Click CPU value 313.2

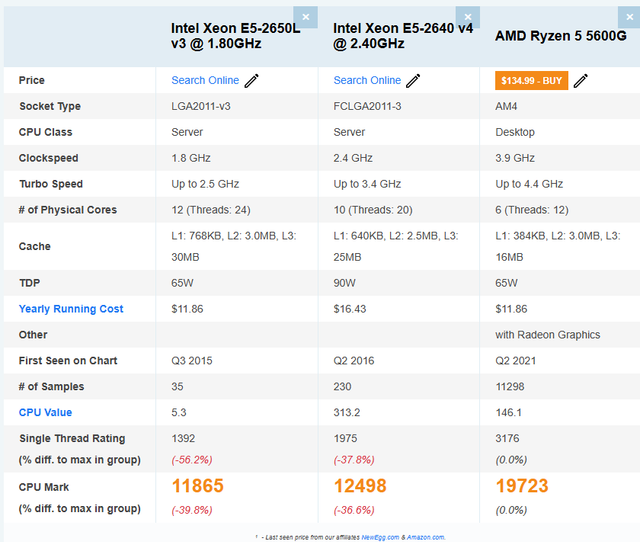347,413
